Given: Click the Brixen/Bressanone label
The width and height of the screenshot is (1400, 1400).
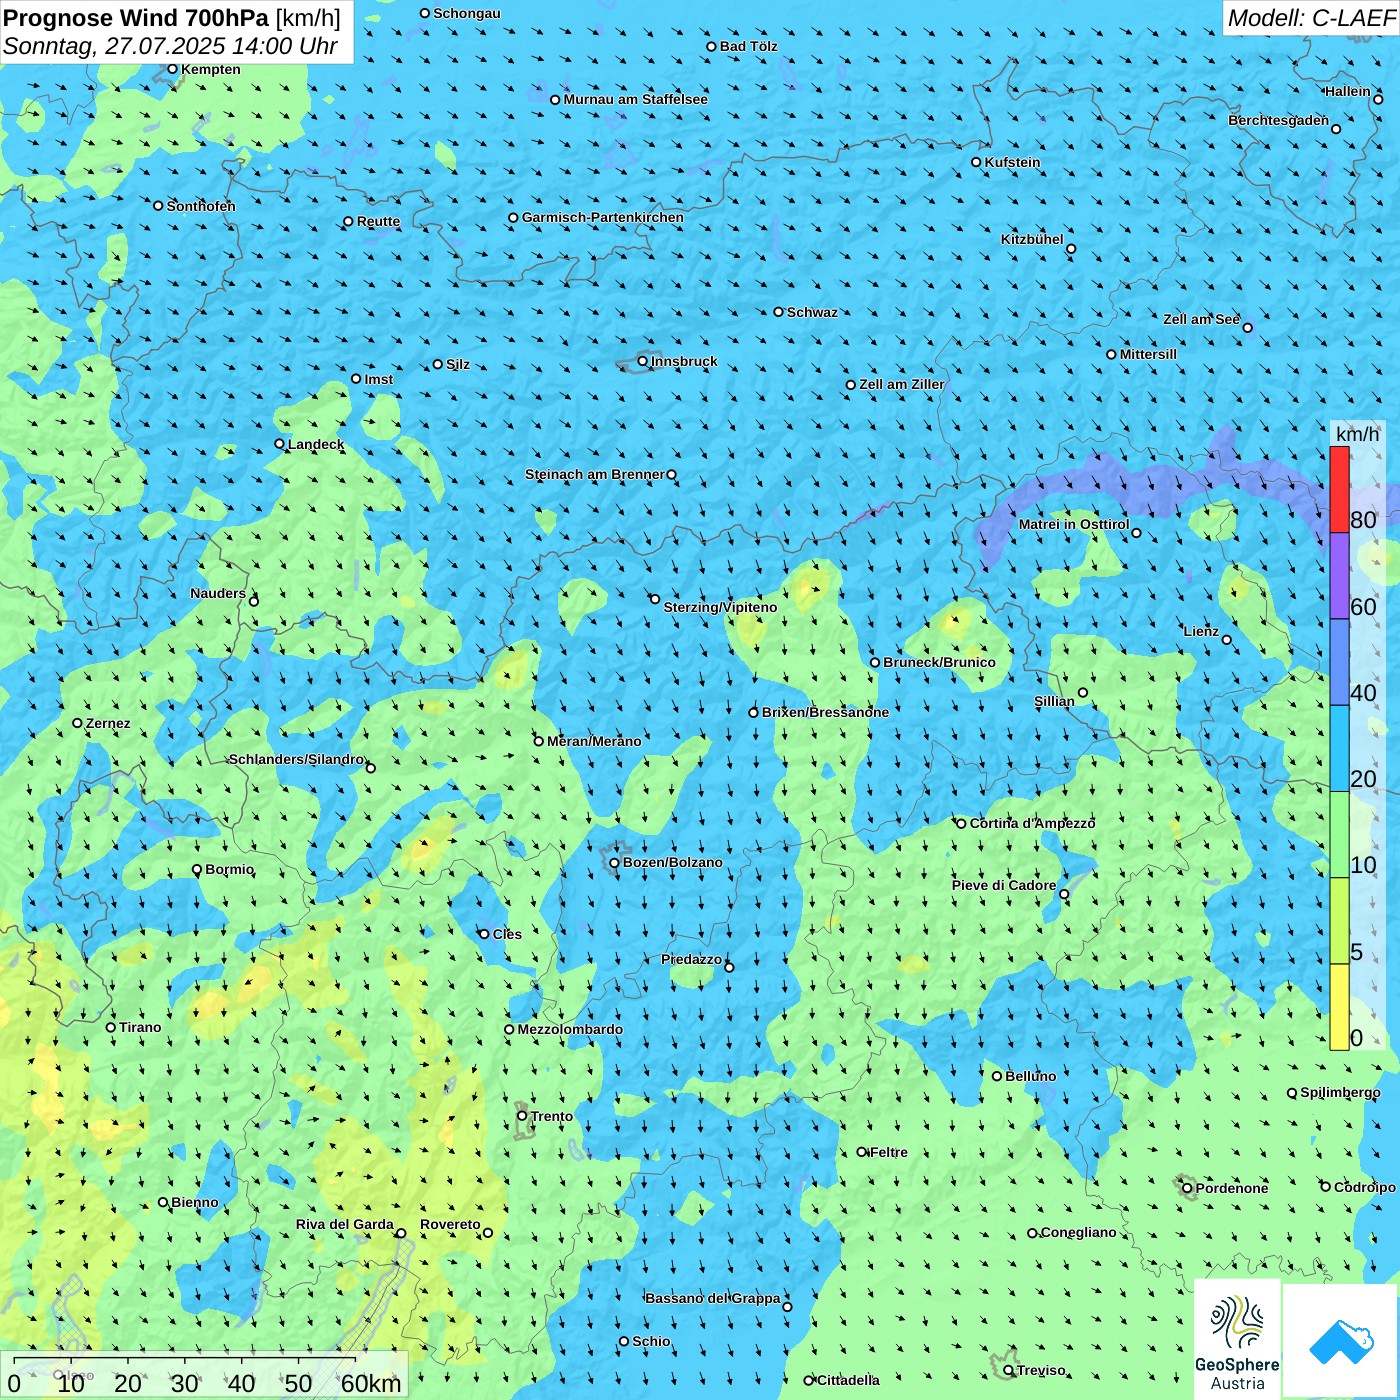Looking at the screenshot, I should pyautogui.click(x=825, y=712).
